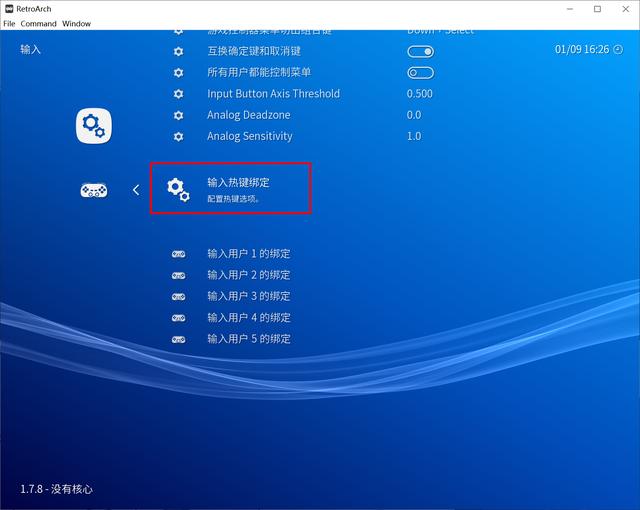Click gear icon beside Analog Deadzone
The image size is (640, 510).
178,115
